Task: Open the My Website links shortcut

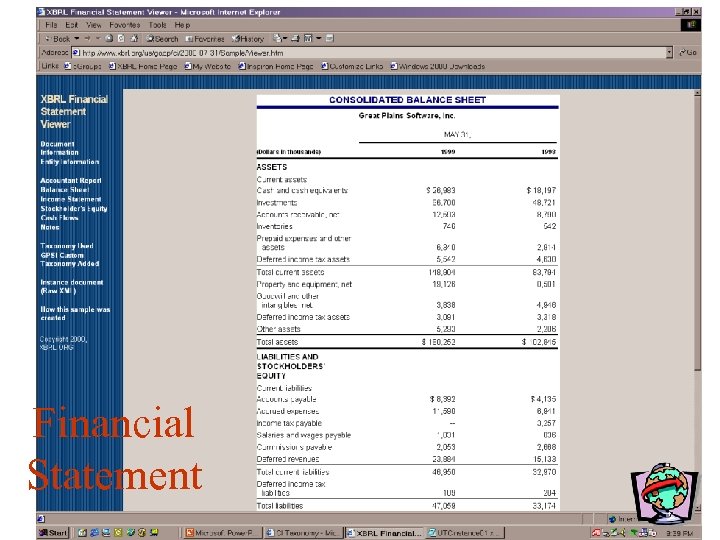Action: point(208,66)
